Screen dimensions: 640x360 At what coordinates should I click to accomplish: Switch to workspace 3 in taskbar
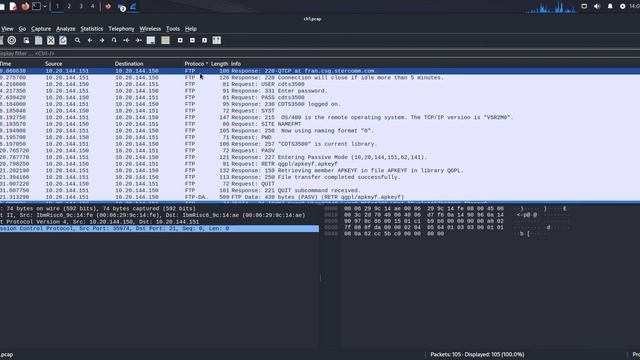click(x=81, y=6)
